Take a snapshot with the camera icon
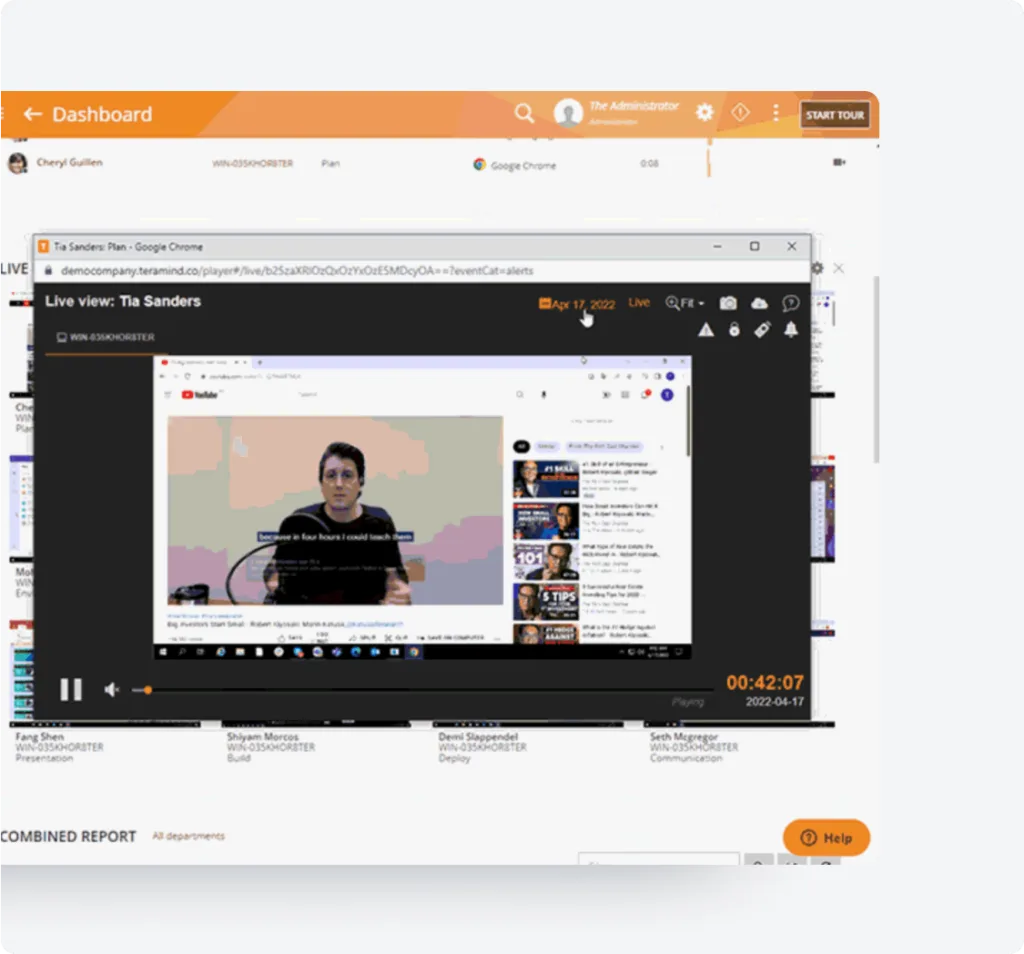 point(728,303)
